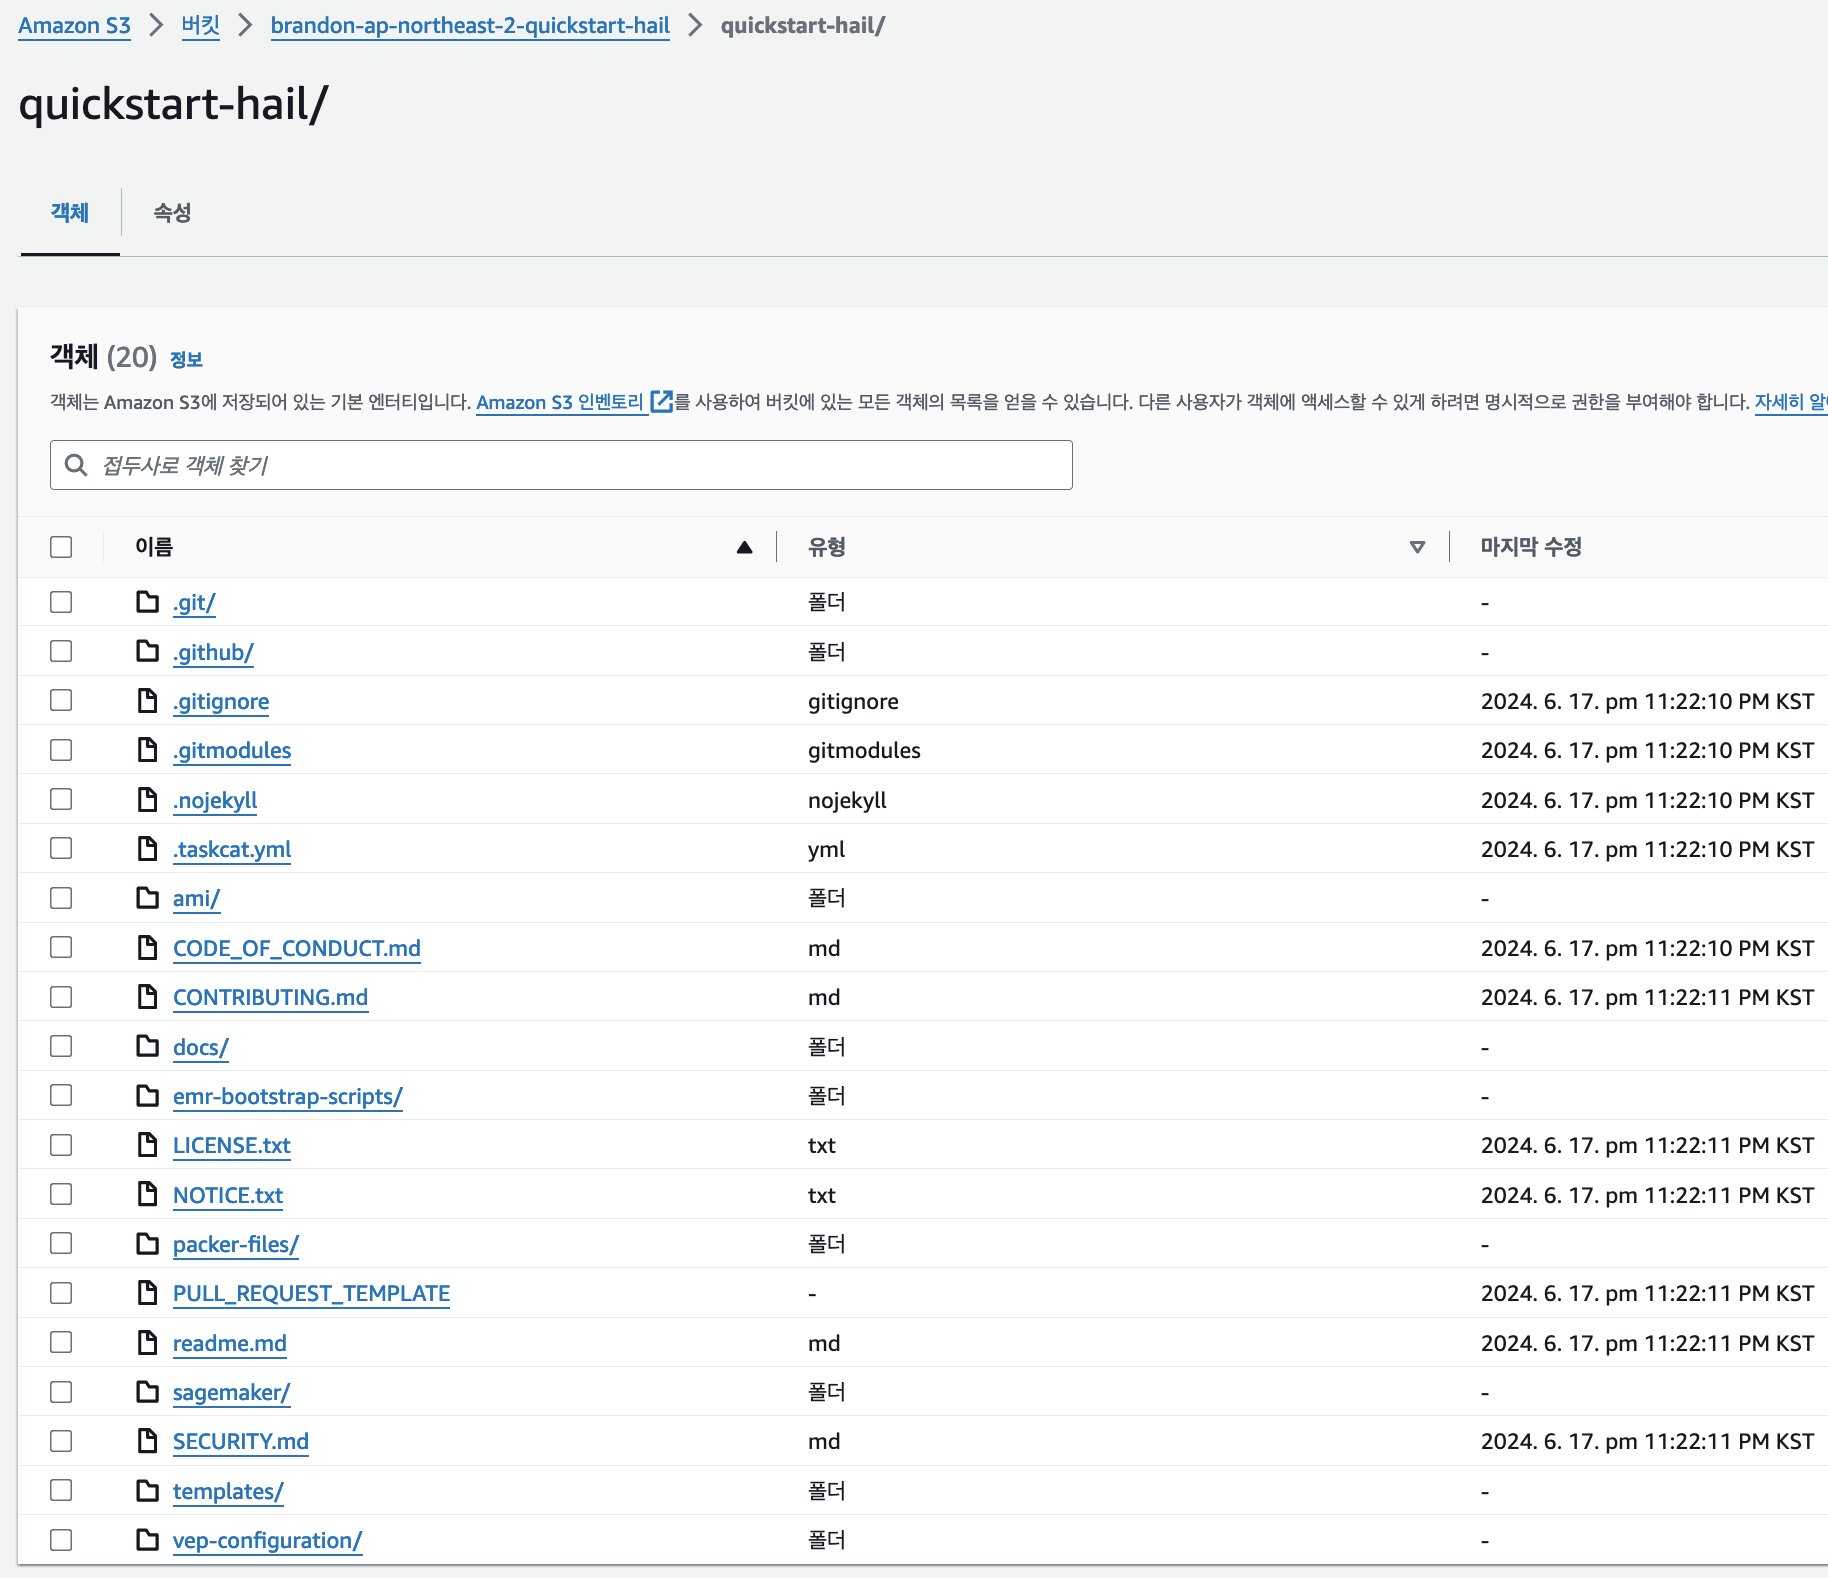Click the file icon beside .taskcat.yml

point(148,849)
